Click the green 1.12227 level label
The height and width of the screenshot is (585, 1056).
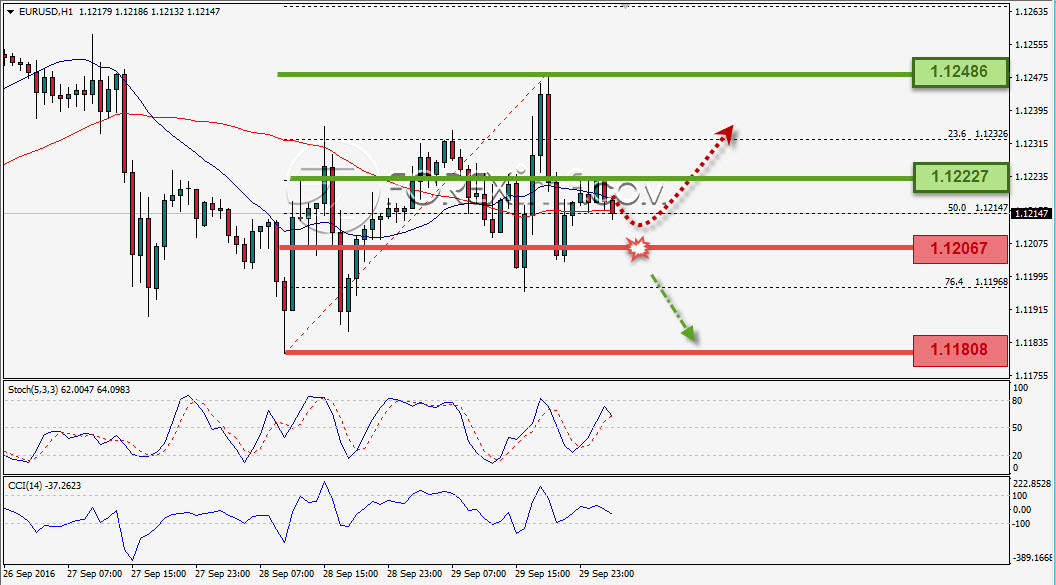(960, 177)
